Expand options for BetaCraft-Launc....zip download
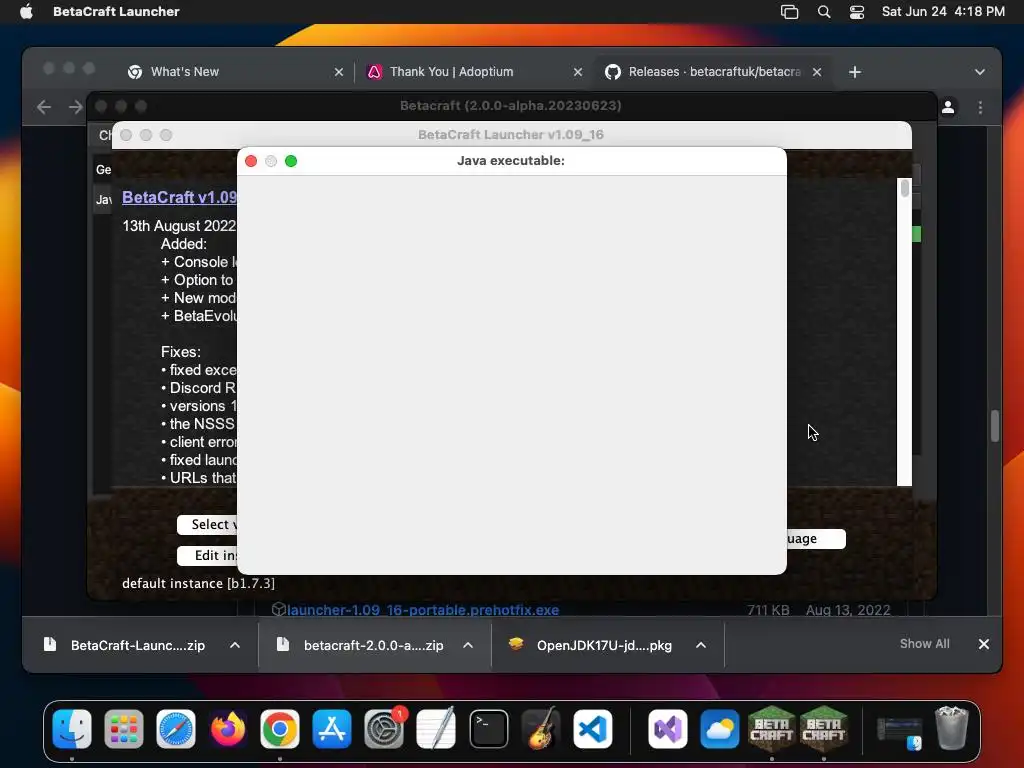The height and width of the screenshot is (768, 1024). pyautogui.click(x=235, y=645)
